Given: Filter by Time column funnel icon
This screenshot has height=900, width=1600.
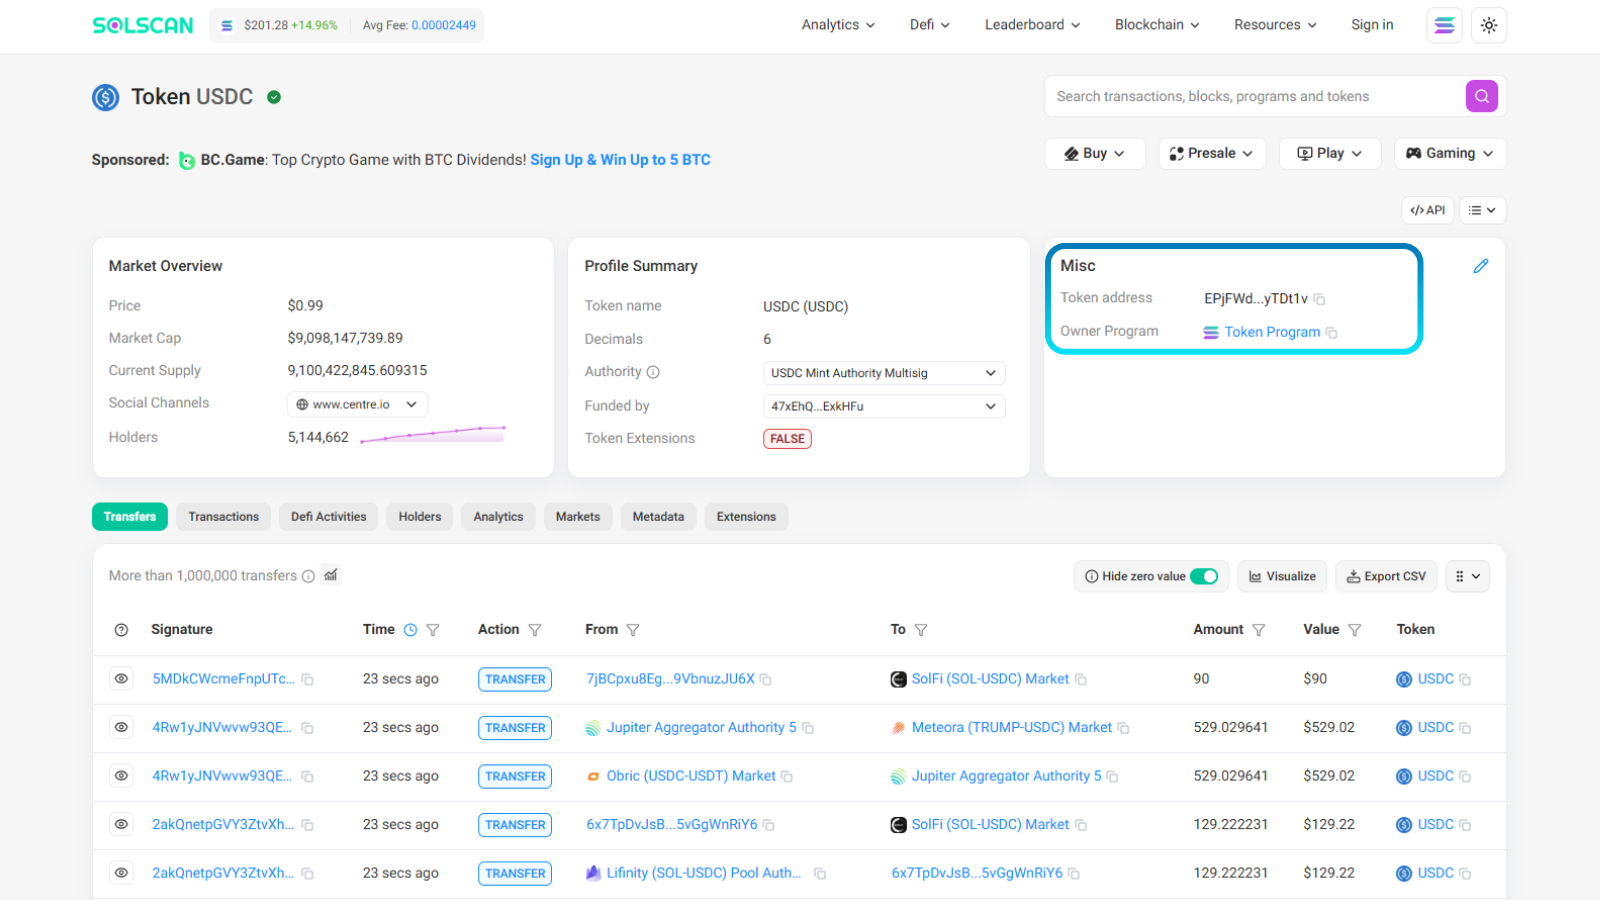Looking at the screenshot, I should pos(433,630).
